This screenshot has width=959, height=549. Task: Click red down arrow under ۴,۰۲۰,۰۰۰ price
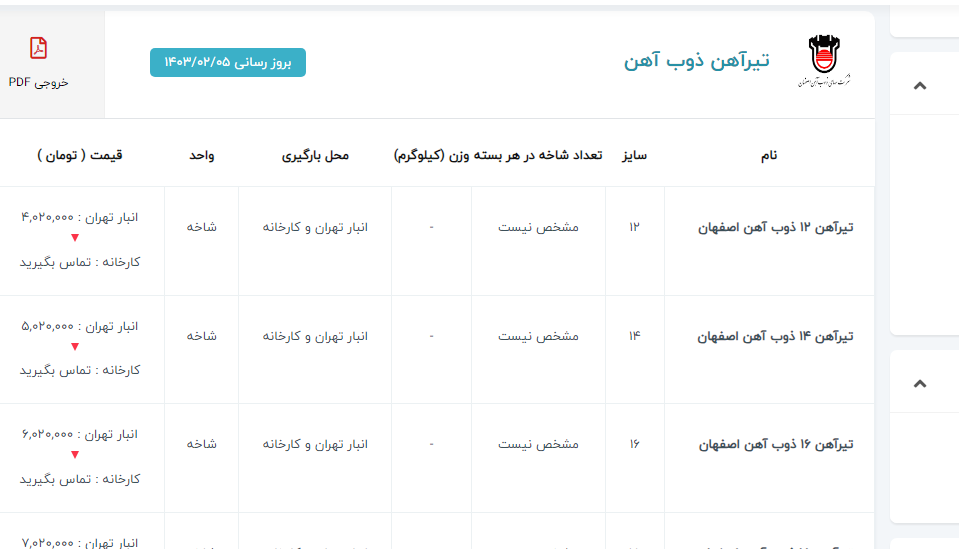[x=74, y=238]
